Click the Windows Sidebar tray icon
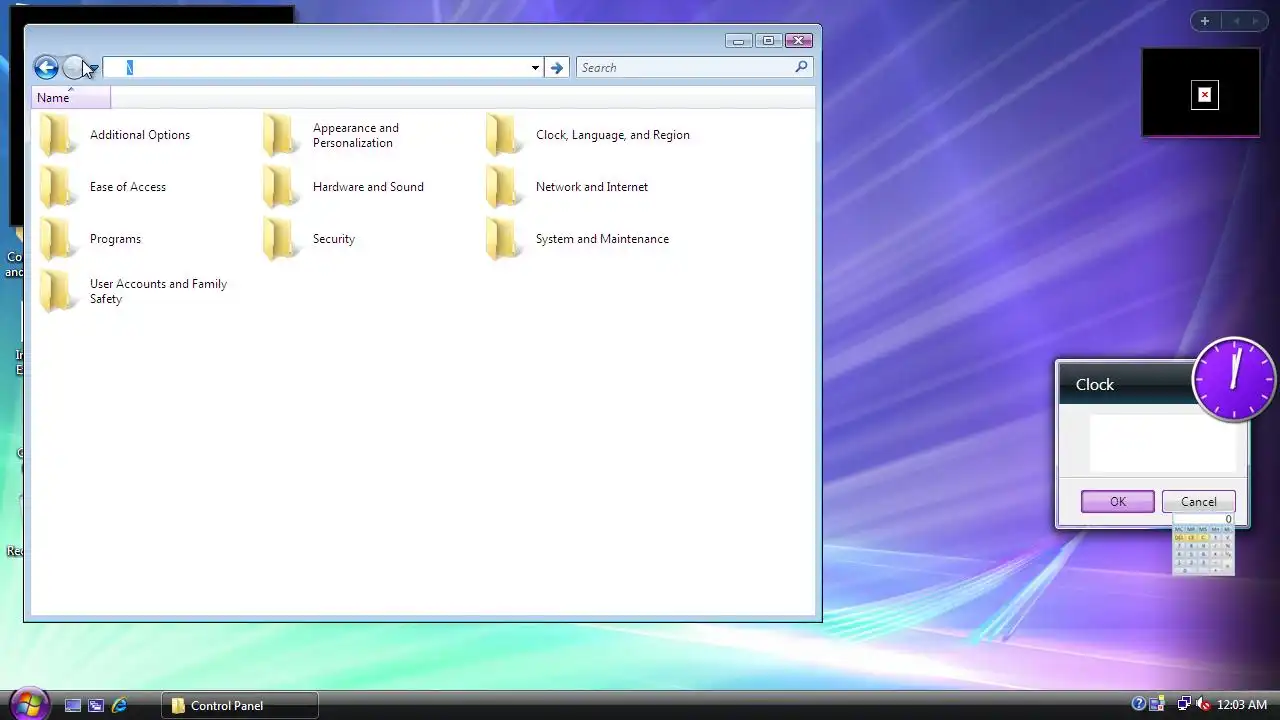The height and width of the screenshot is (720, 1280). pyautogui.click(x=1157, y=705)
